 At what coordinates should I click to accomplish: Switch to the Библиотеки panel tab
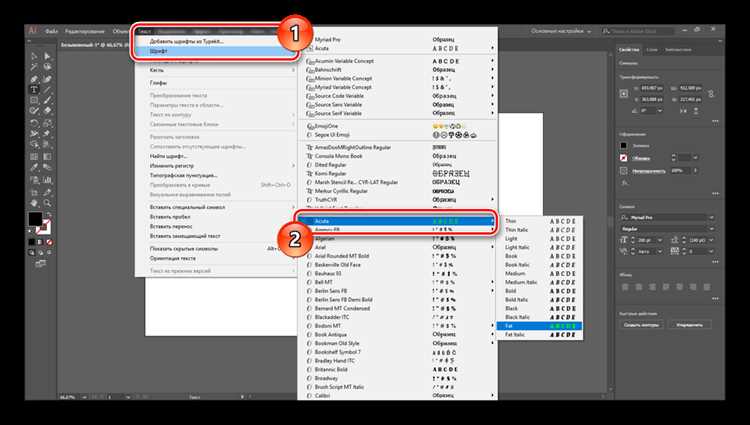pos(678,50)
